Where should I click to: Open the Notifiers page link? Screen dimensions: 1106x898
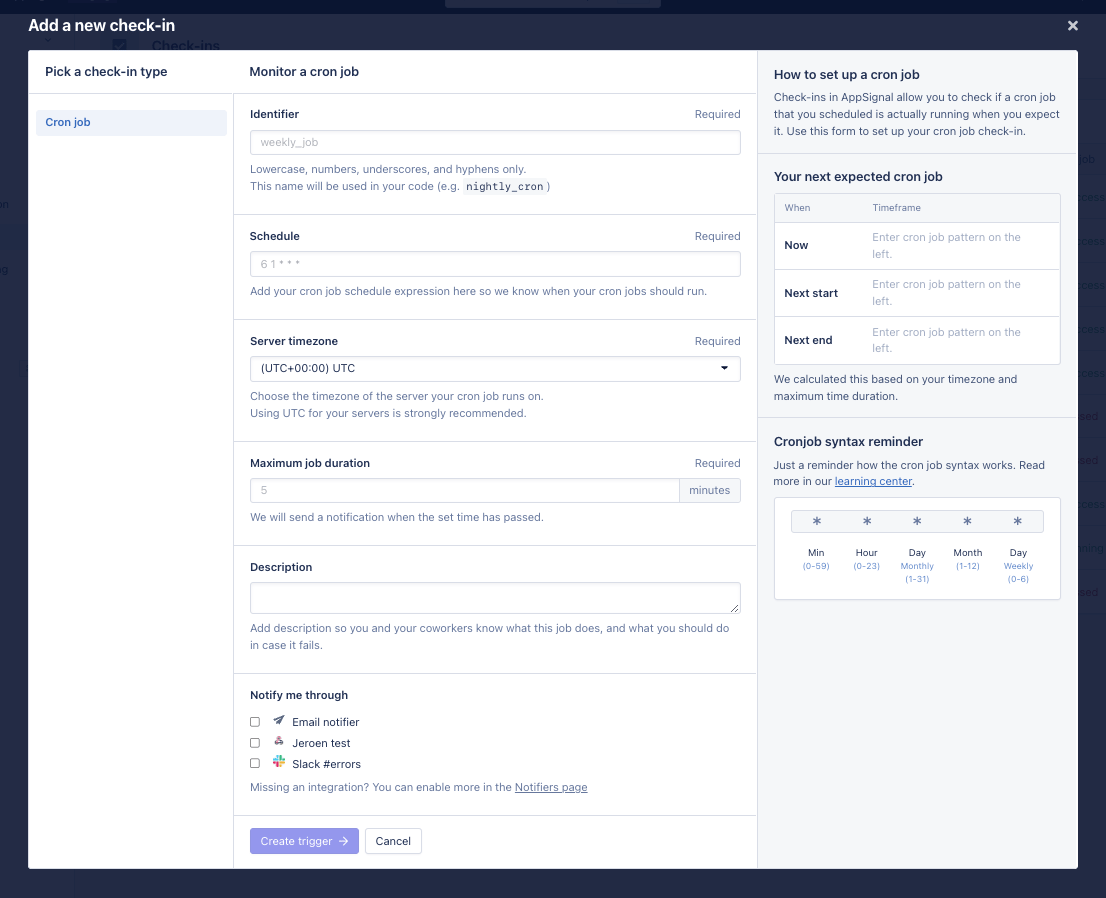[x=551, y=787]
